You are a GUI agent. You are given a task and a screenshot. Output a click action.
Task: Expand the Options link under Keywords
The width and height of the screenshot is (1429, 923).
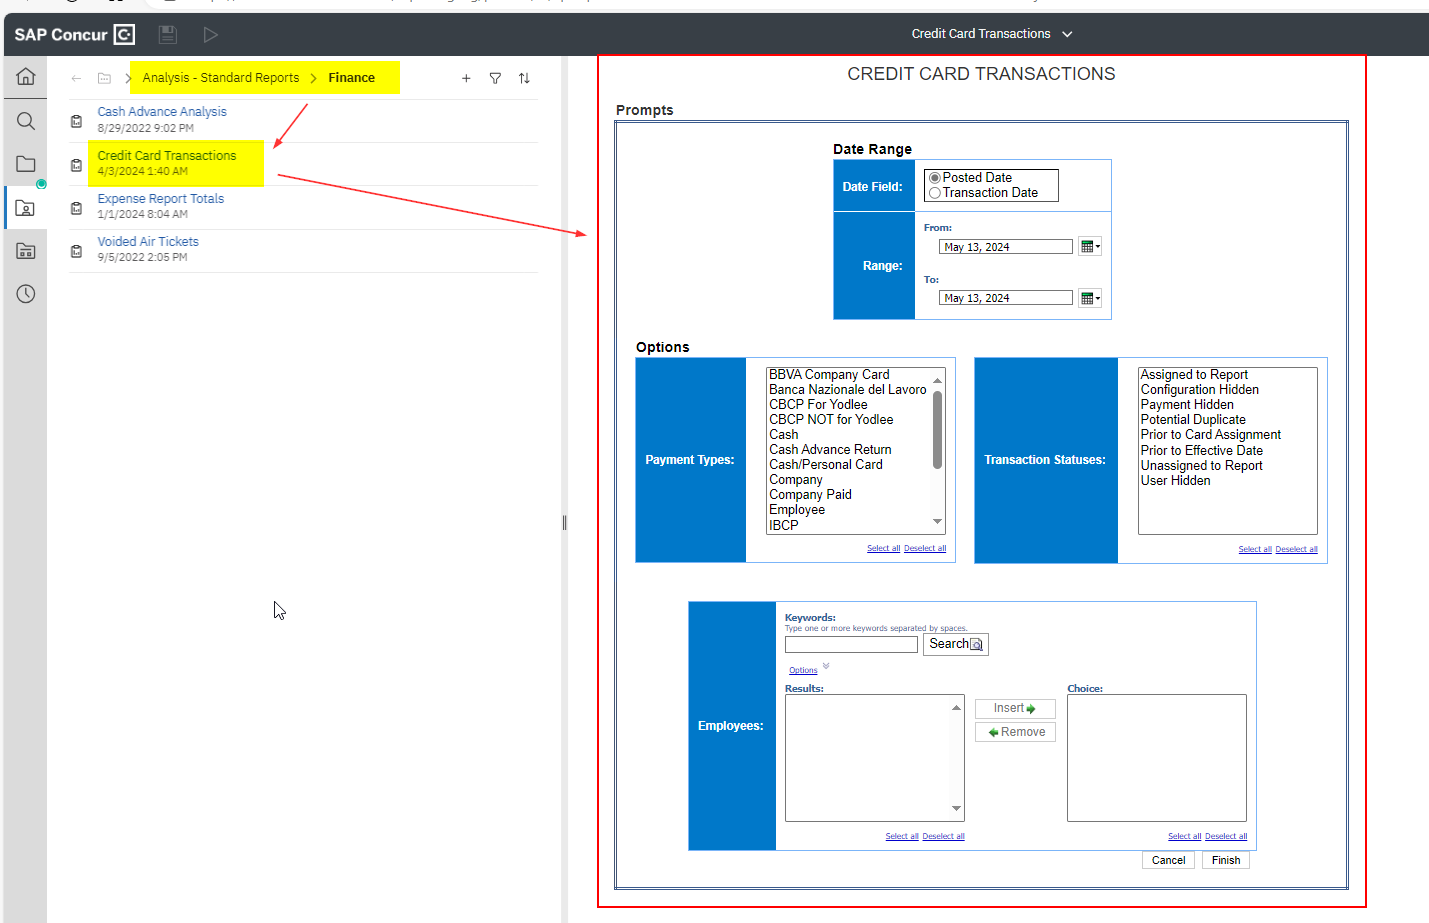(803, 670)
